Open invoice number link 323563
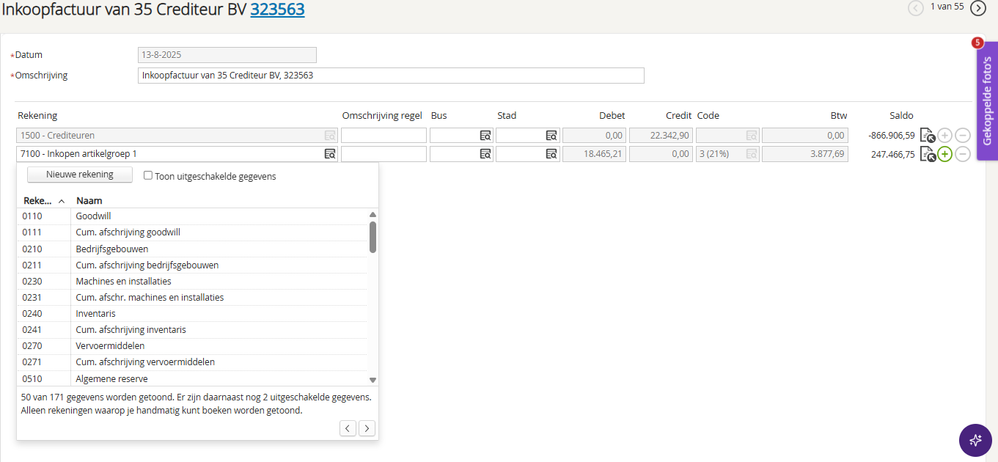This screenshot has width=998, height=462. 278,10
